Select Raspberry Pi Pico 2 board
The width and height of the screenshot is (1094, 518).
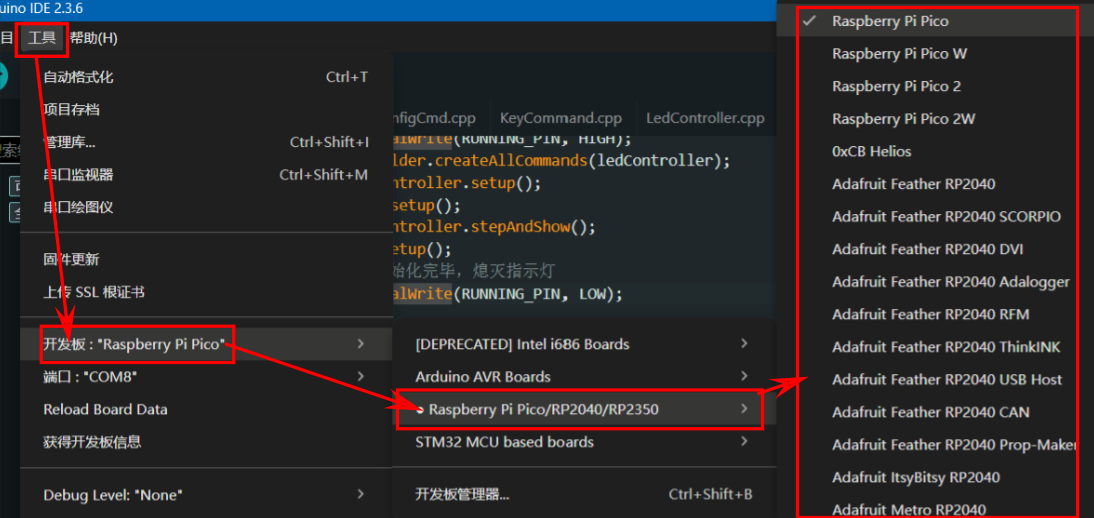click(935, 87)
